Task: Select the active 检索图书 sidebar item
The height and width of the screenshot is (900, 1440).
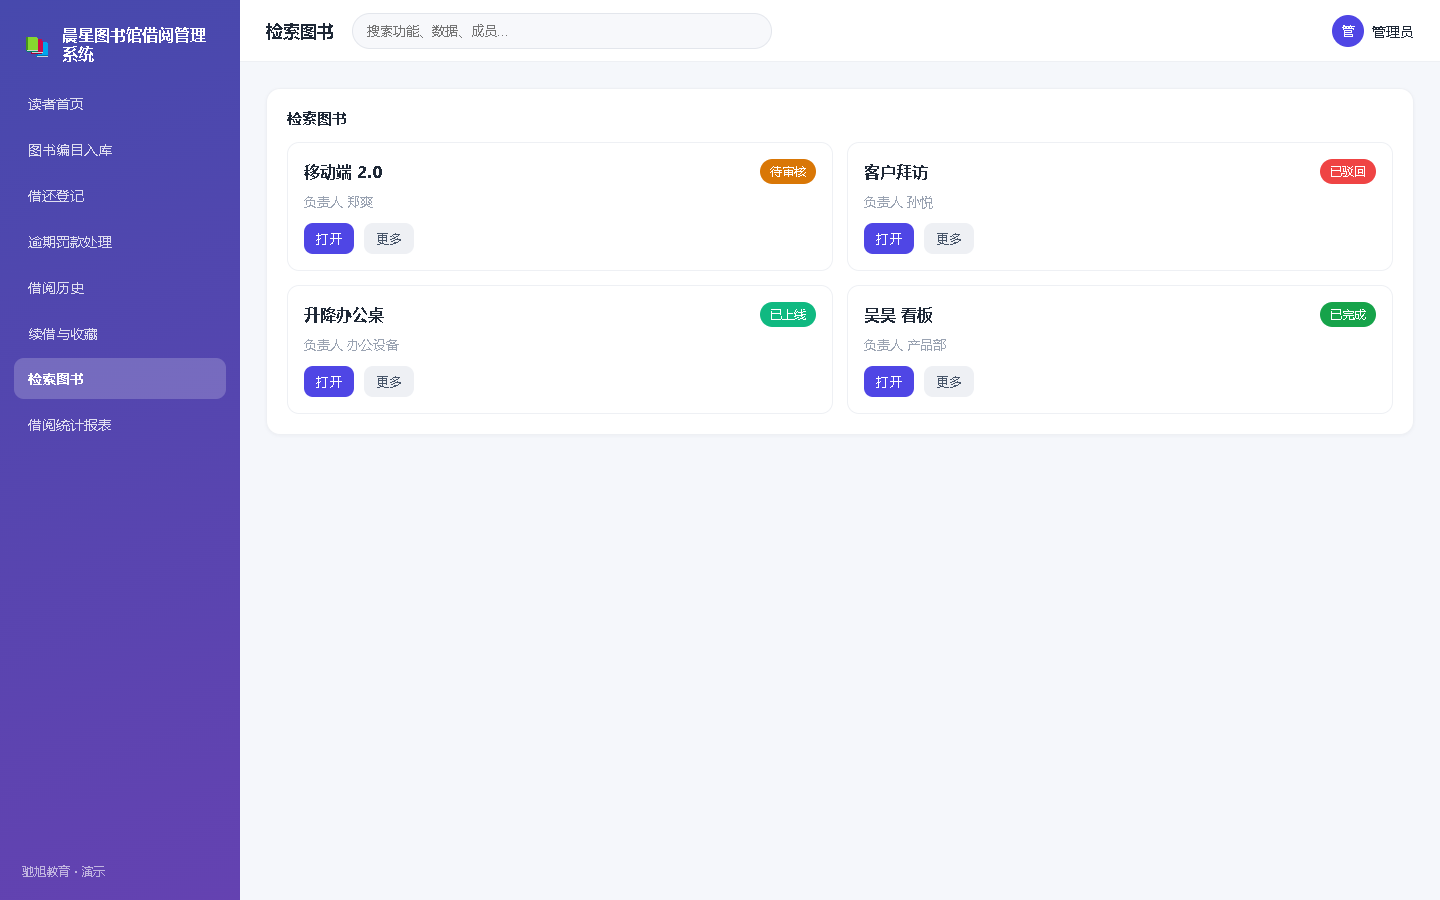Action: tap(120, 379)
